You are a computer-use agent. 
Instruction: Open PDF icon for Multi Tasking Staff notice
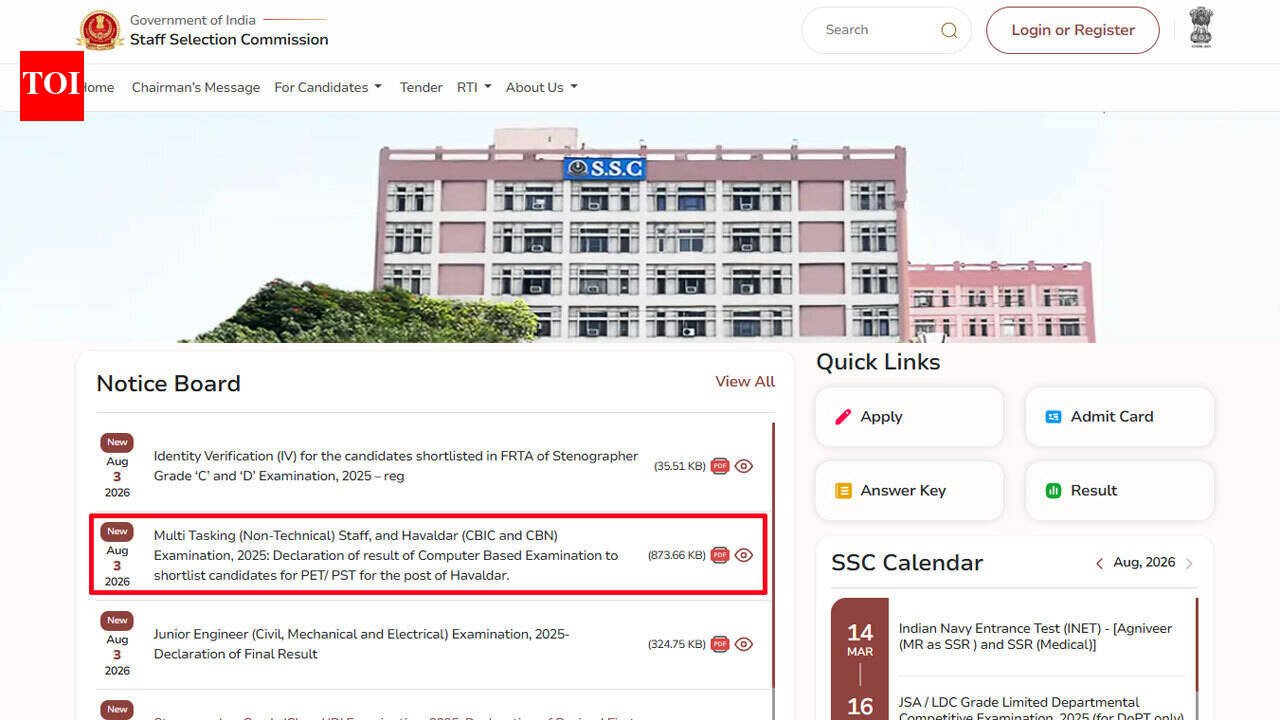coord(720,555)
